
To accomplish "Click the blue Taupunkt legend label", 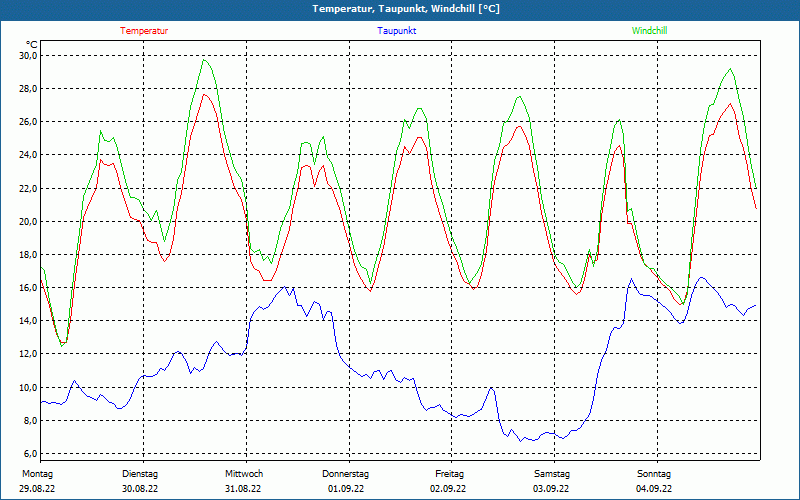I will [x=396, y=31].
